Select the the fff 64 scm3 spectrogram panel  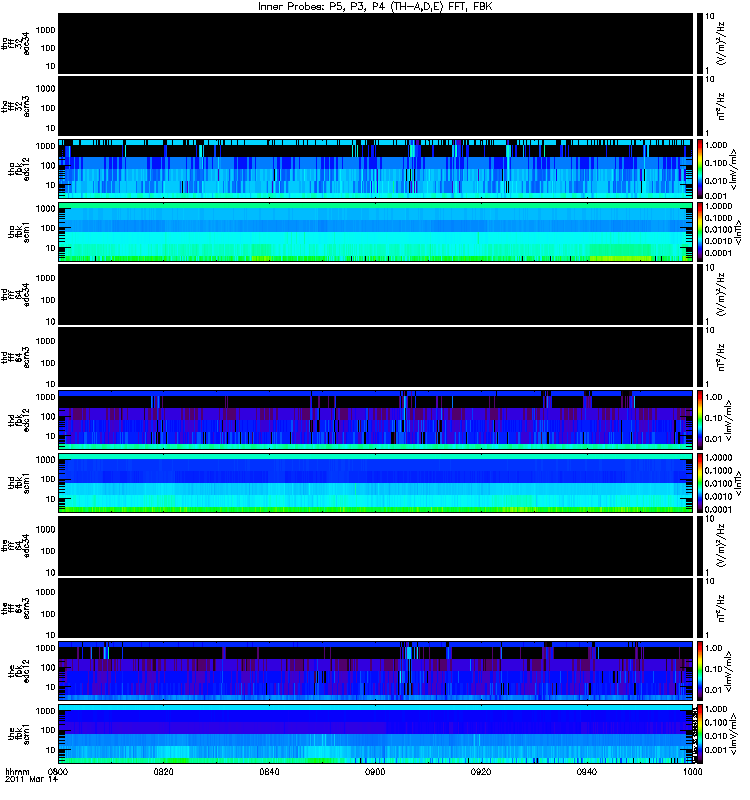[375, 608]
